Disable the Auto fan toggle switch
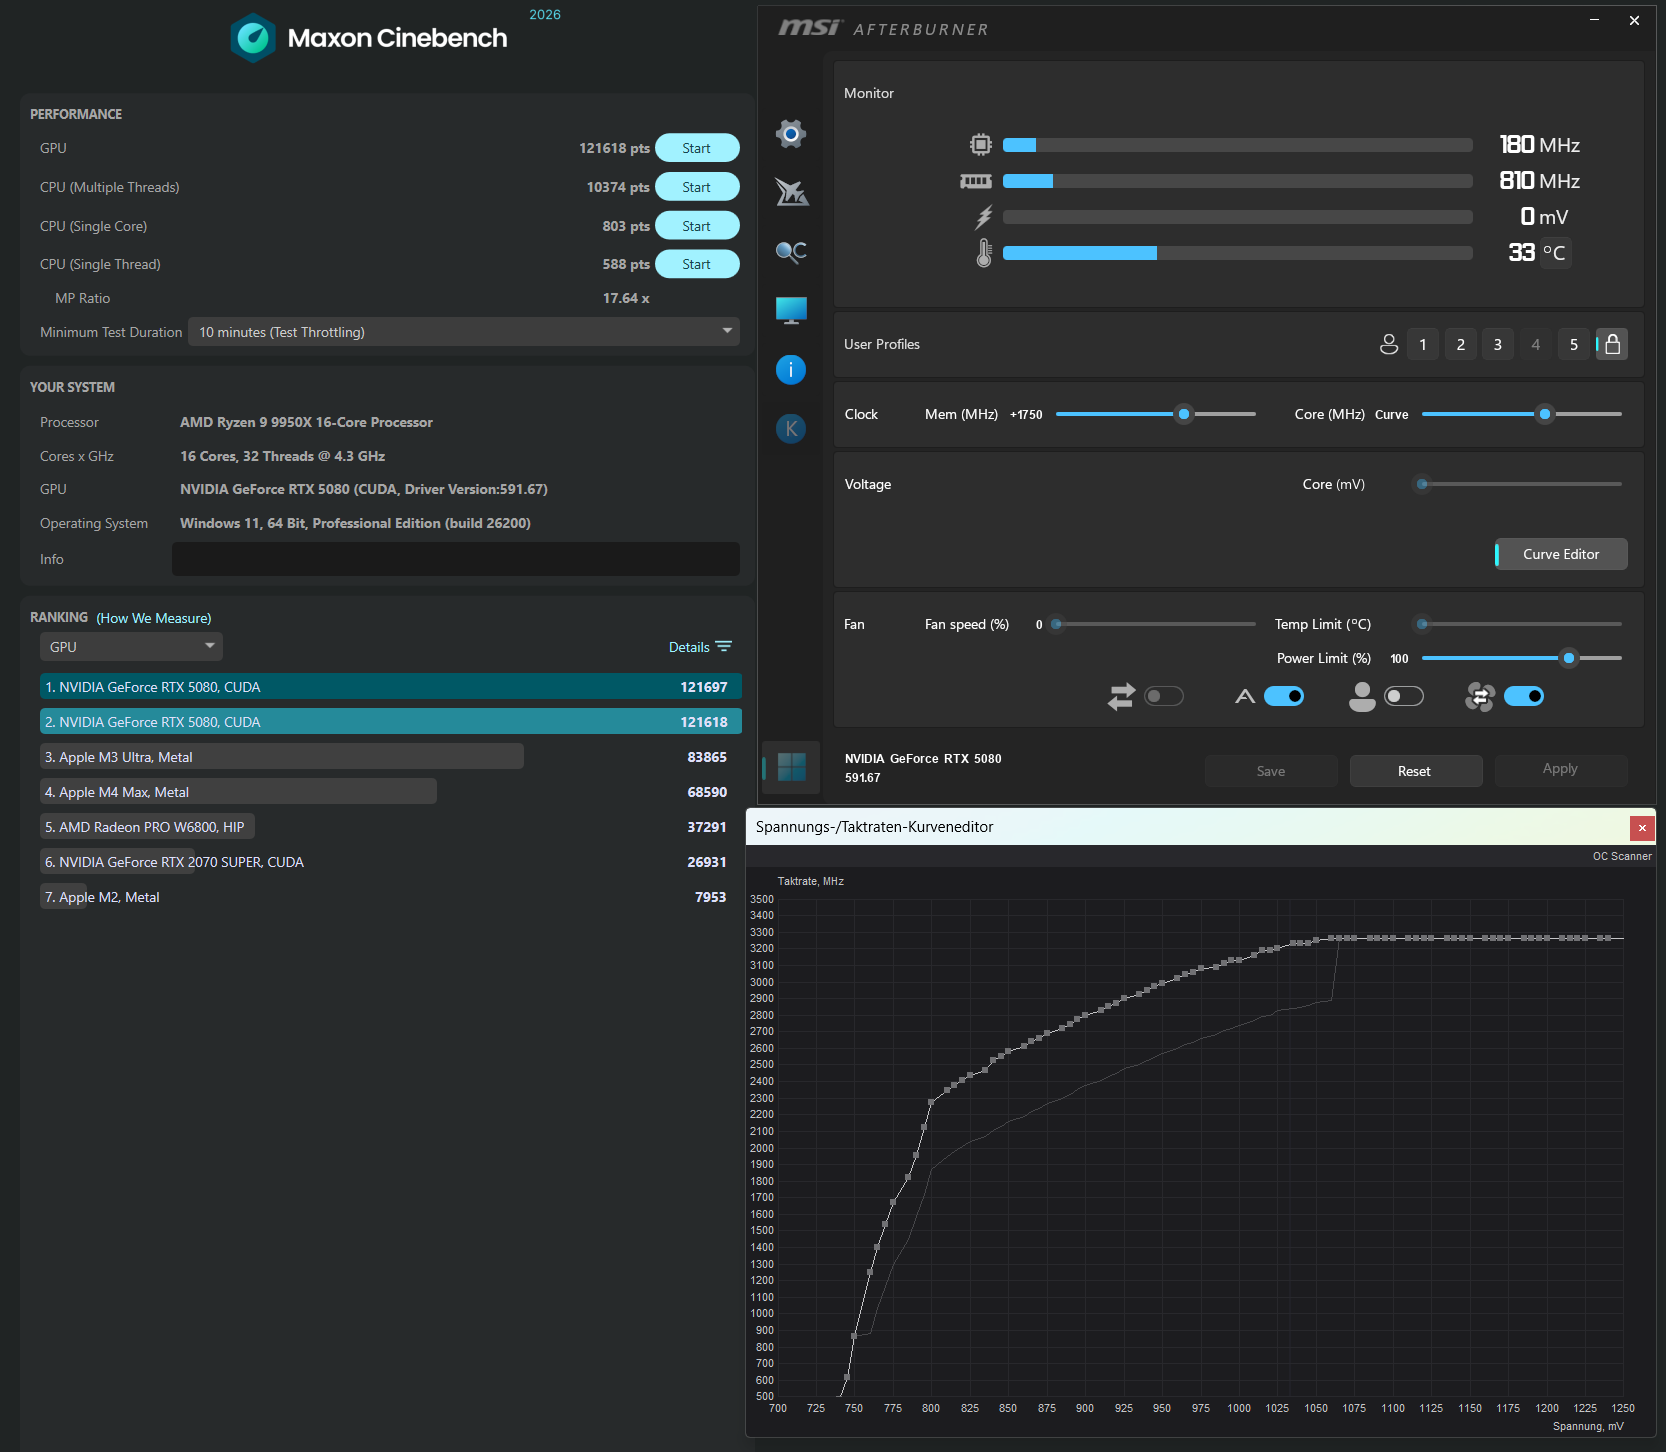 1284,696
